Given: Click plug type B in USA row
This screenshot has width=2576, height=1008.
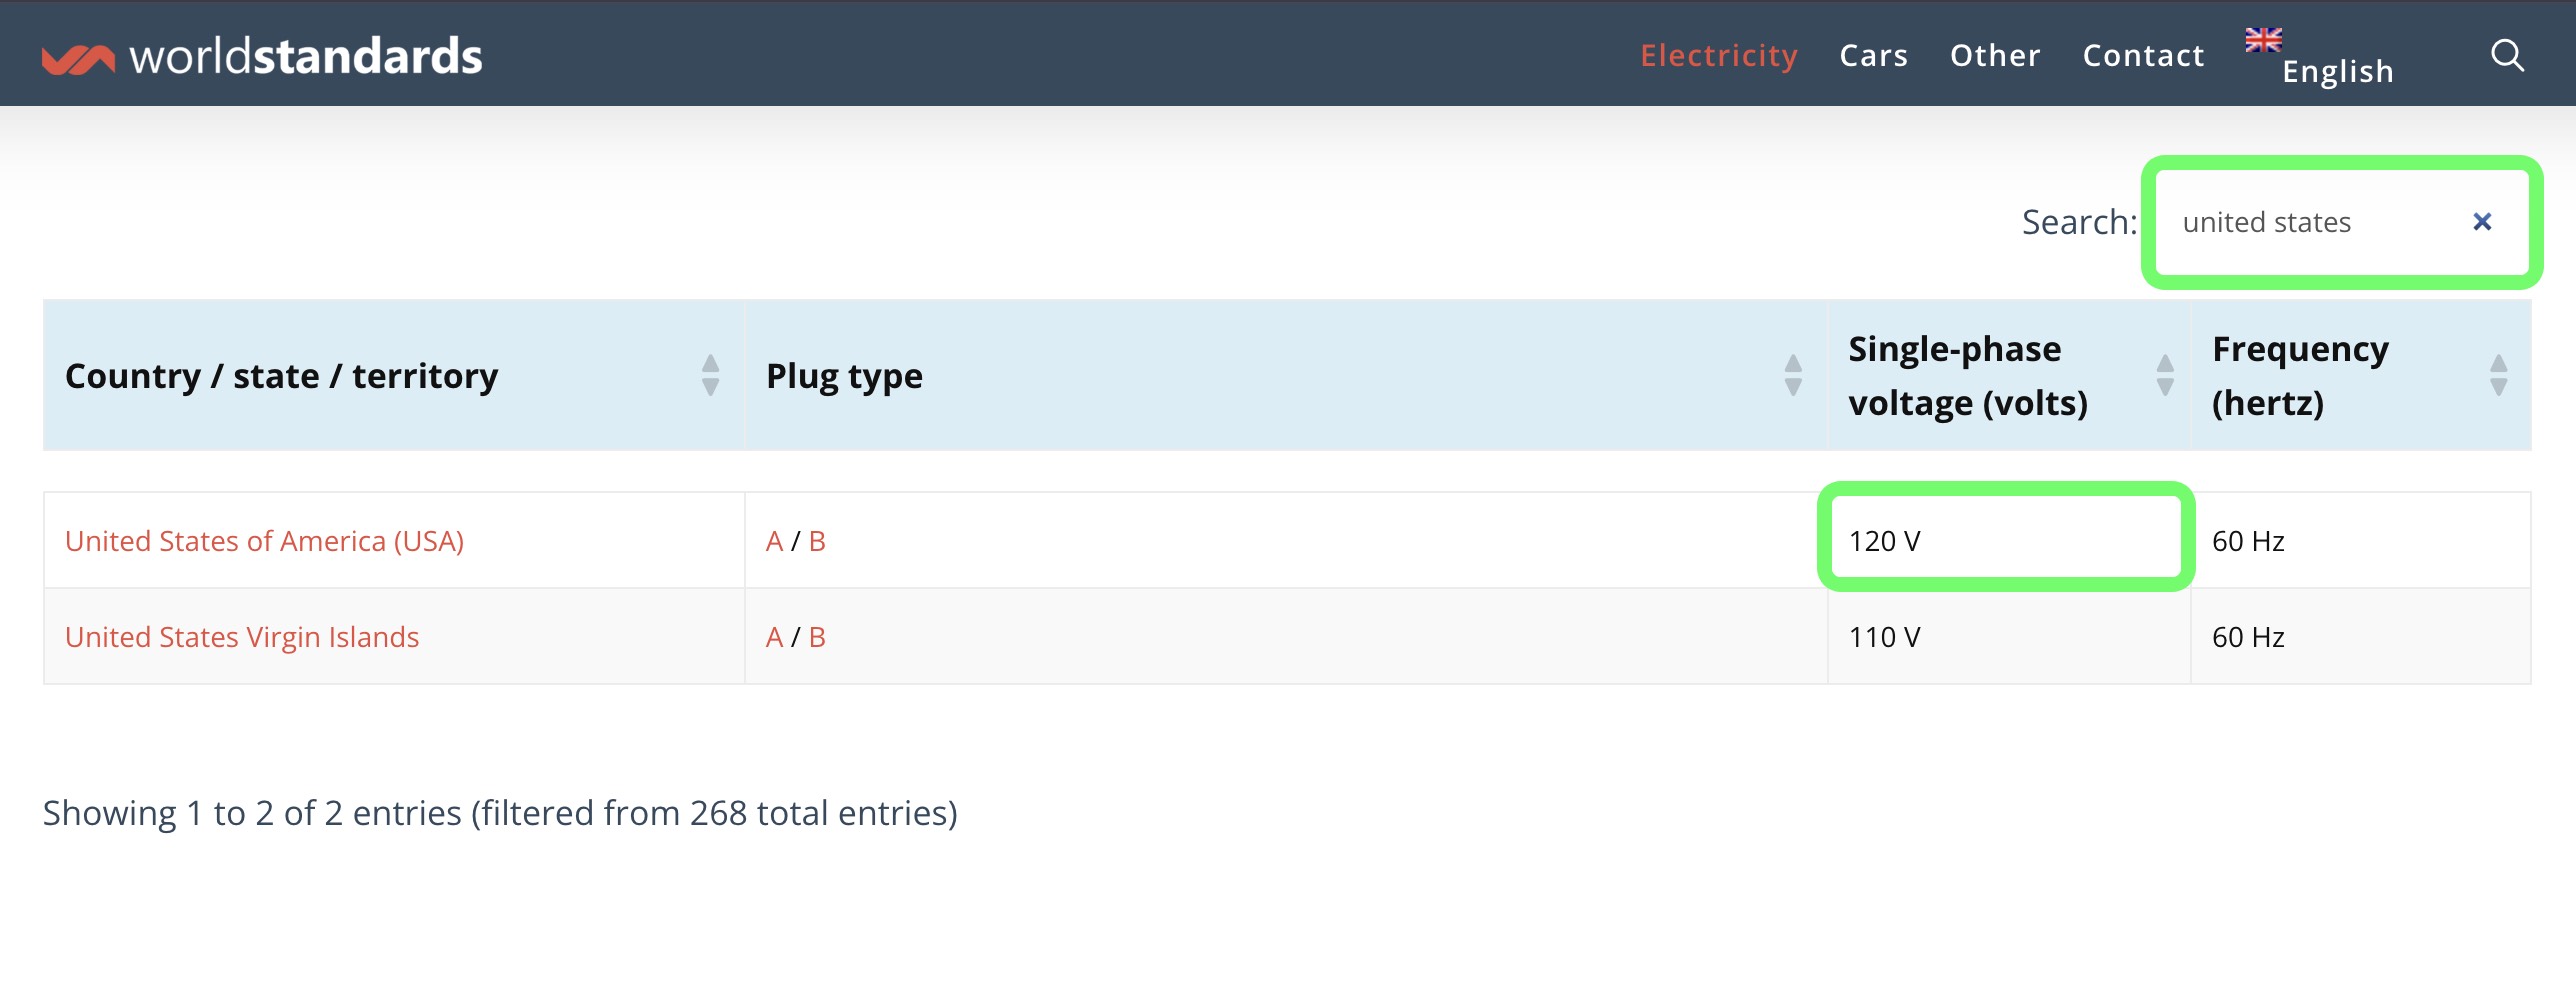Looking at the screenshot, I should 817,541.
